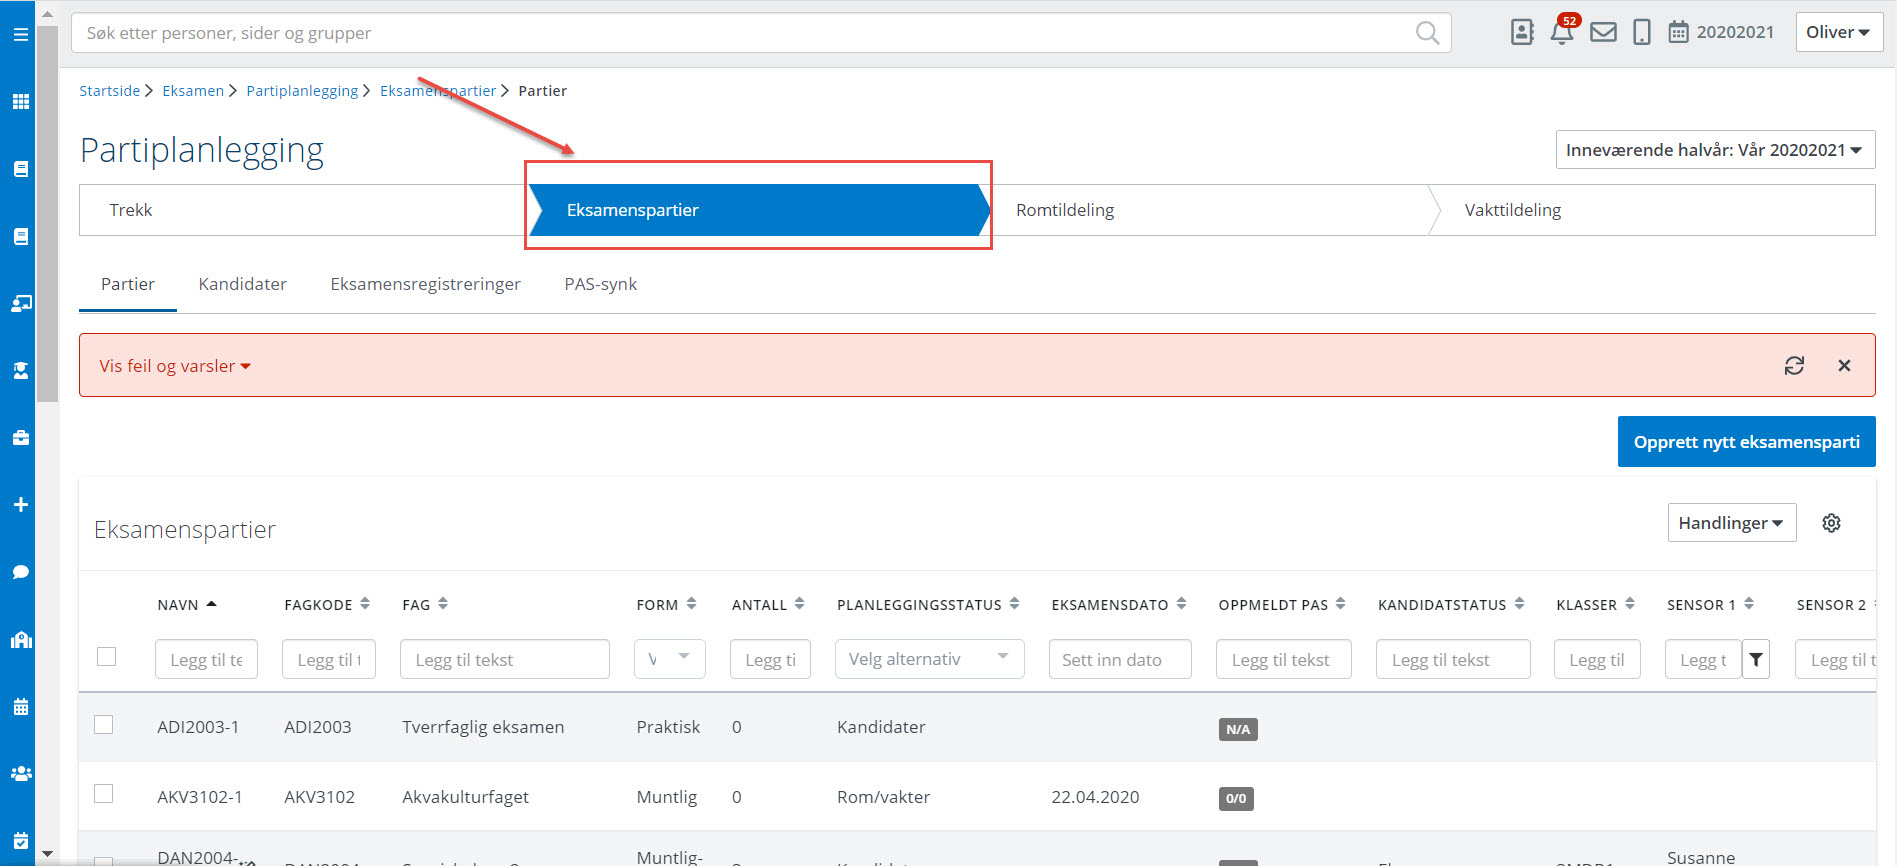Open the FORM filter dropdown

[669, 659]
